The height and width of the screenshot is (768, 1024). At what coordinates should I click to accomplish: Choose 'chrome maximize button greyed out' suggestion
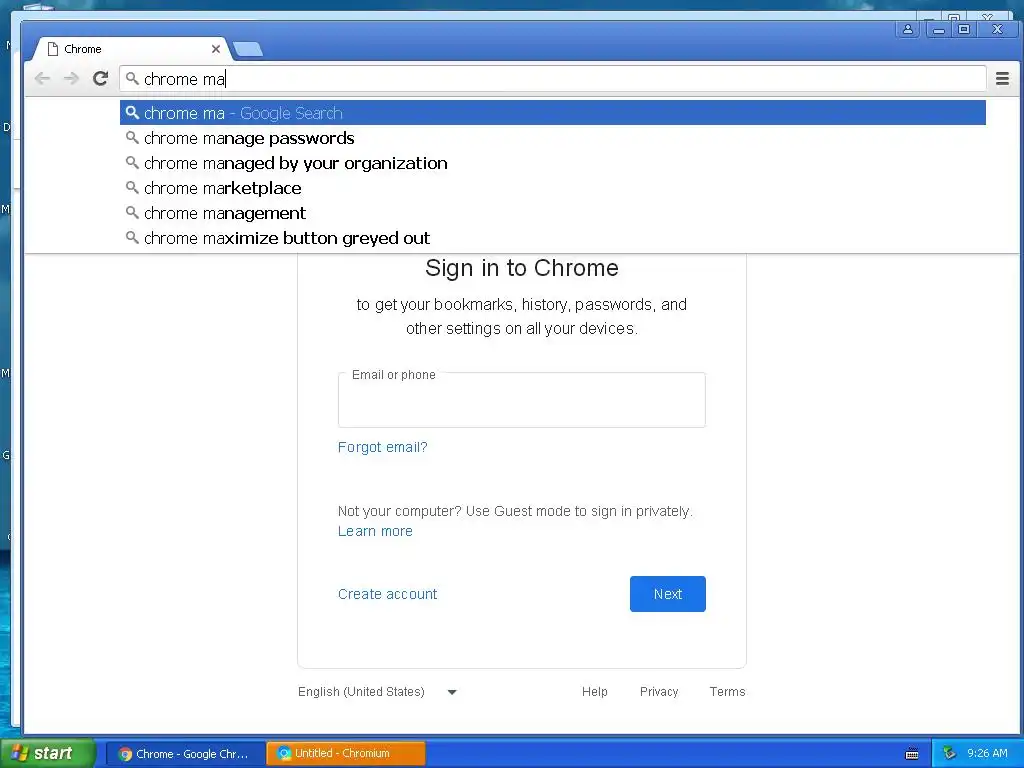(x=552, y=238)
